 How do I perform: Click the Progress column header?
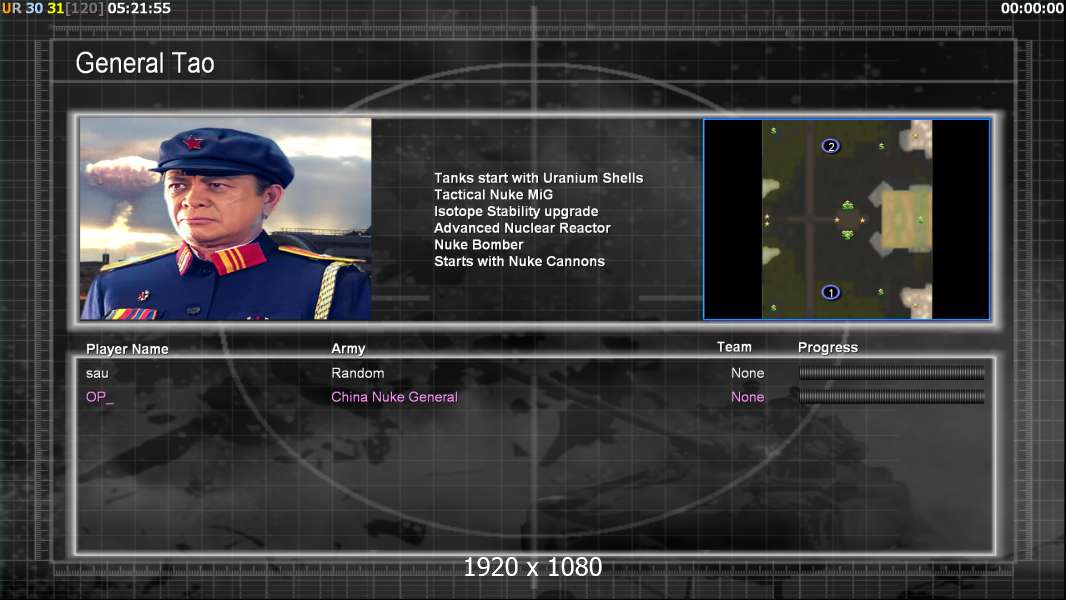point(828,348)
